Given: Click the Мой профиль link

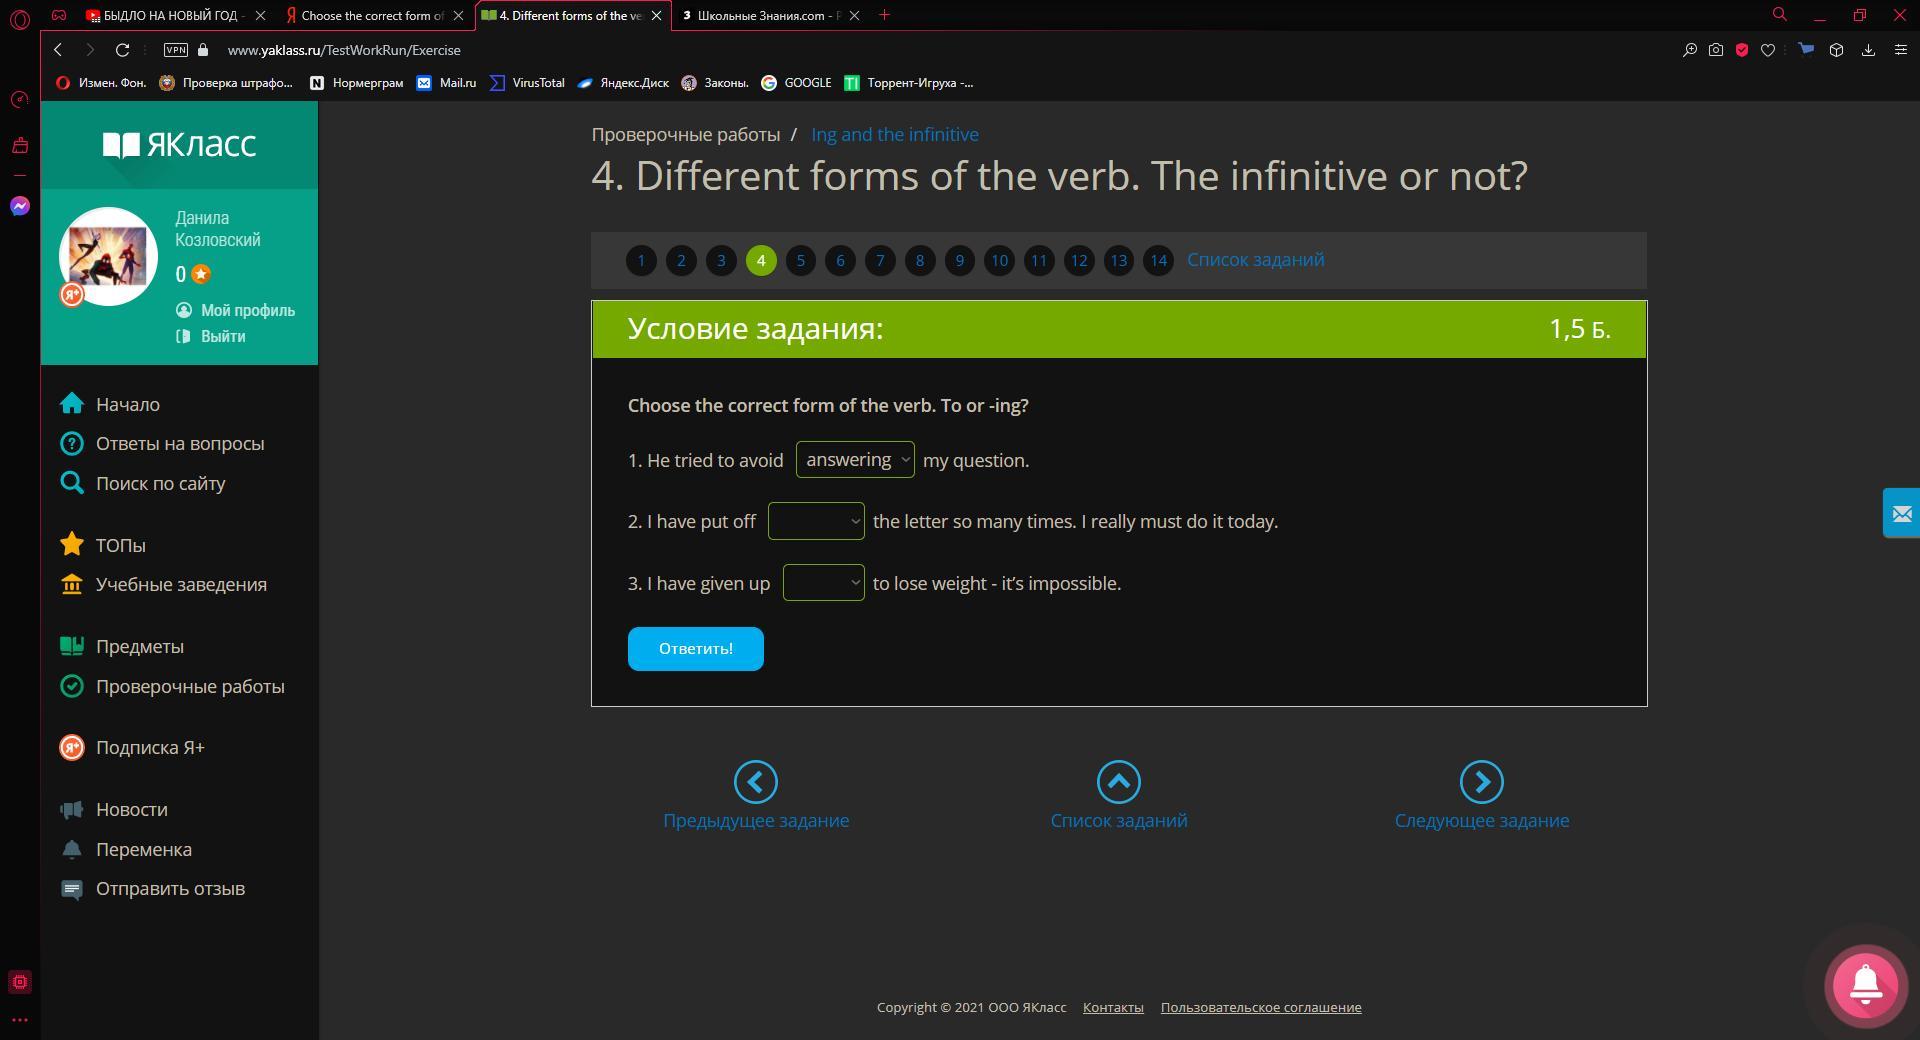Looking at the screenshot, I should coord(247,310).
